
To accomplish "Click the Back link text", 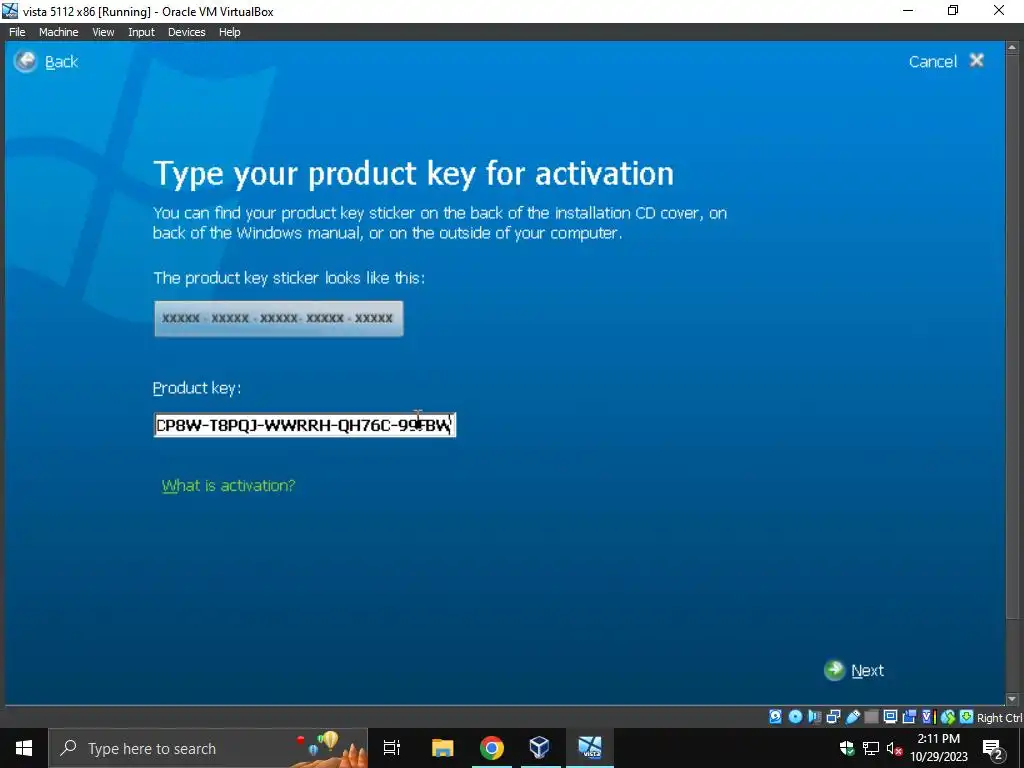I will click(61, 62).
